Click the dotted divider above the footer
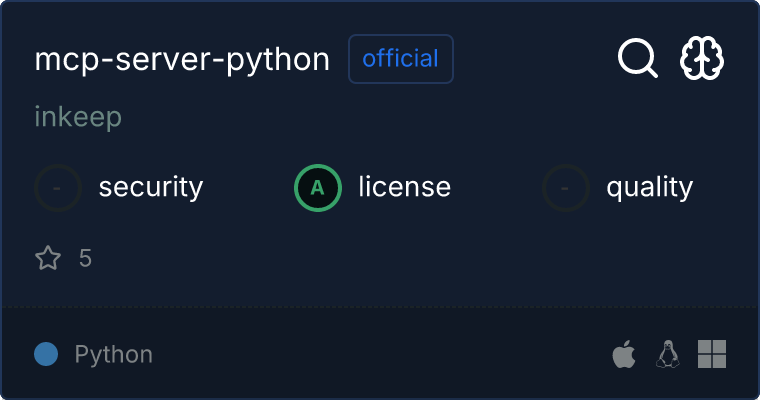Image resolution: width=760 pixels, height=400 pixels. 380,306
